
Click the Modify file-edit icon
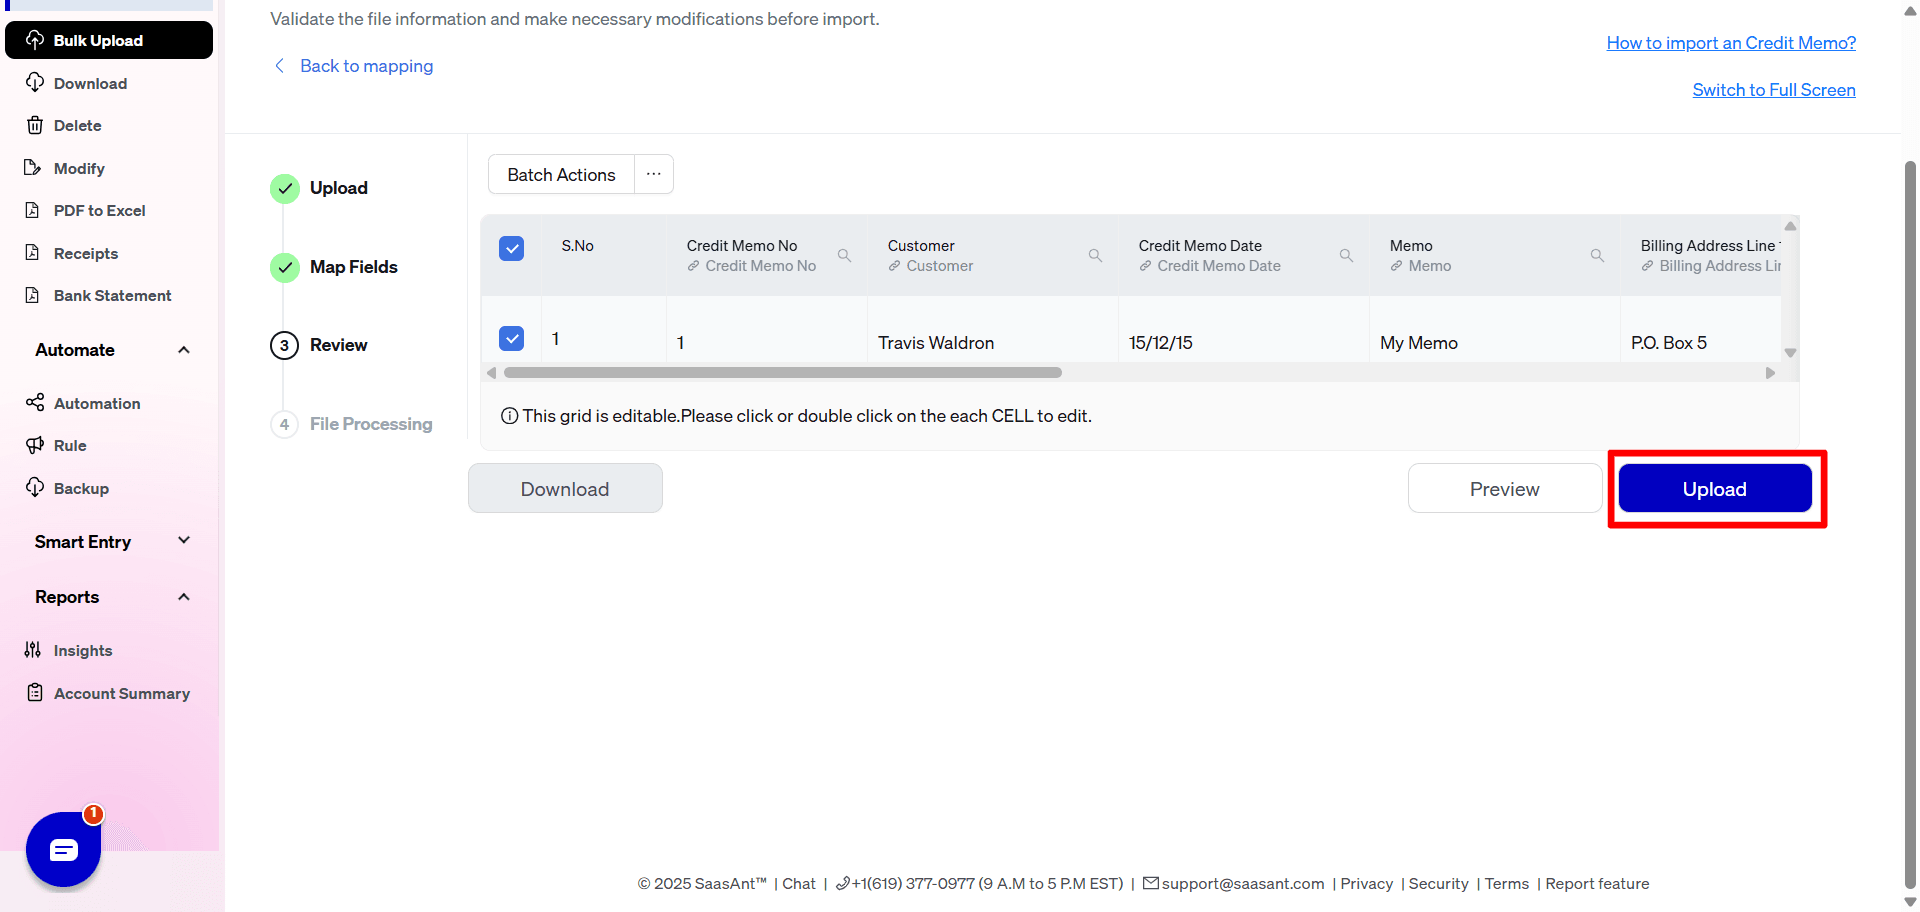click(33, 168)
